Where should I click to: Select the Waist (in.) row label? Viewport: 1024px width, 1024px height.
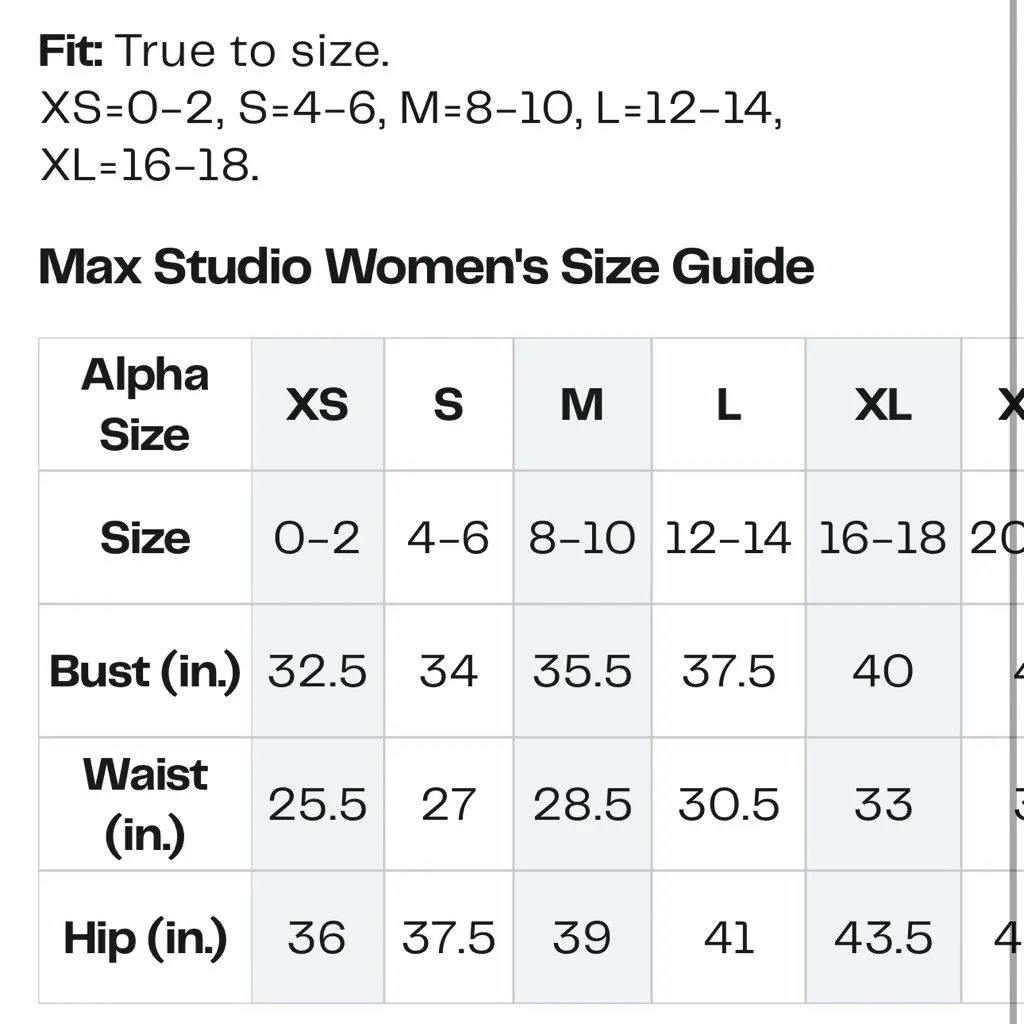(x=145, y=804)
